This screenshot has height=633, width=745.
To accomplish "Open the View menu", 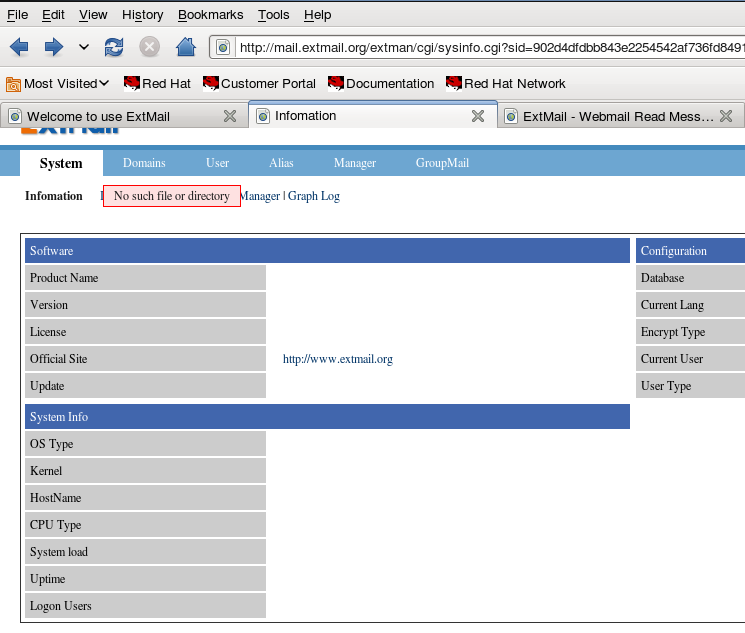I will pos(93,15).
